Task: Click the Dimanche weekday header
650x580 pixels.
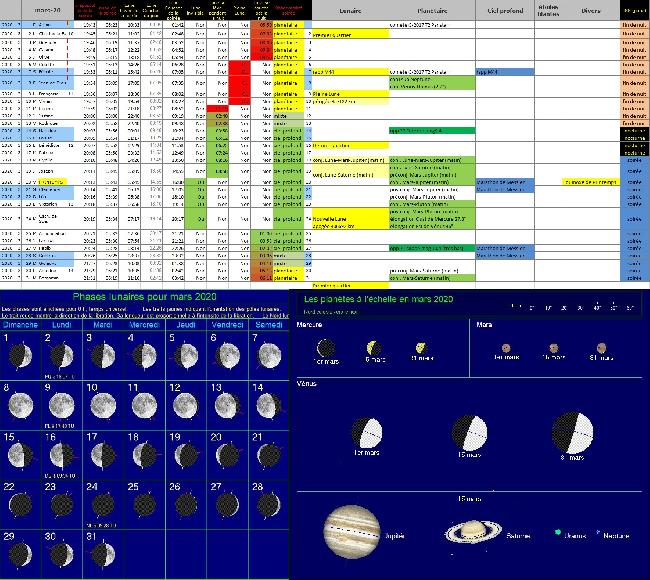Action: pyautogui.click(x=20, y=325)
